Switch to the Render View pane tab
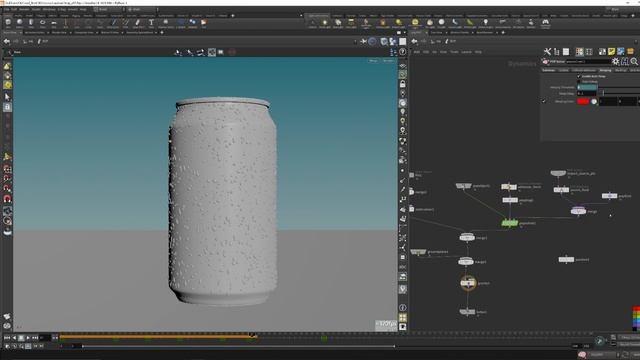Image resolution: width=640 pixels, height=360 pixels. 59,33
